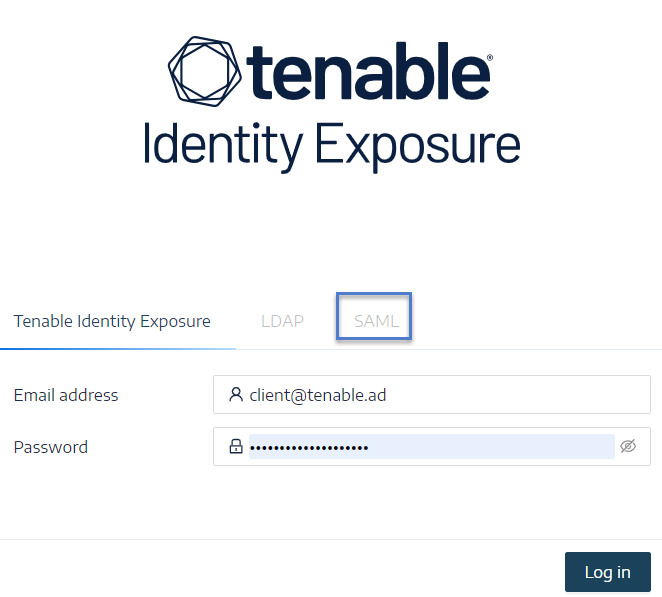
Task: Click the Log in button
Action: (x=608, y=572)
